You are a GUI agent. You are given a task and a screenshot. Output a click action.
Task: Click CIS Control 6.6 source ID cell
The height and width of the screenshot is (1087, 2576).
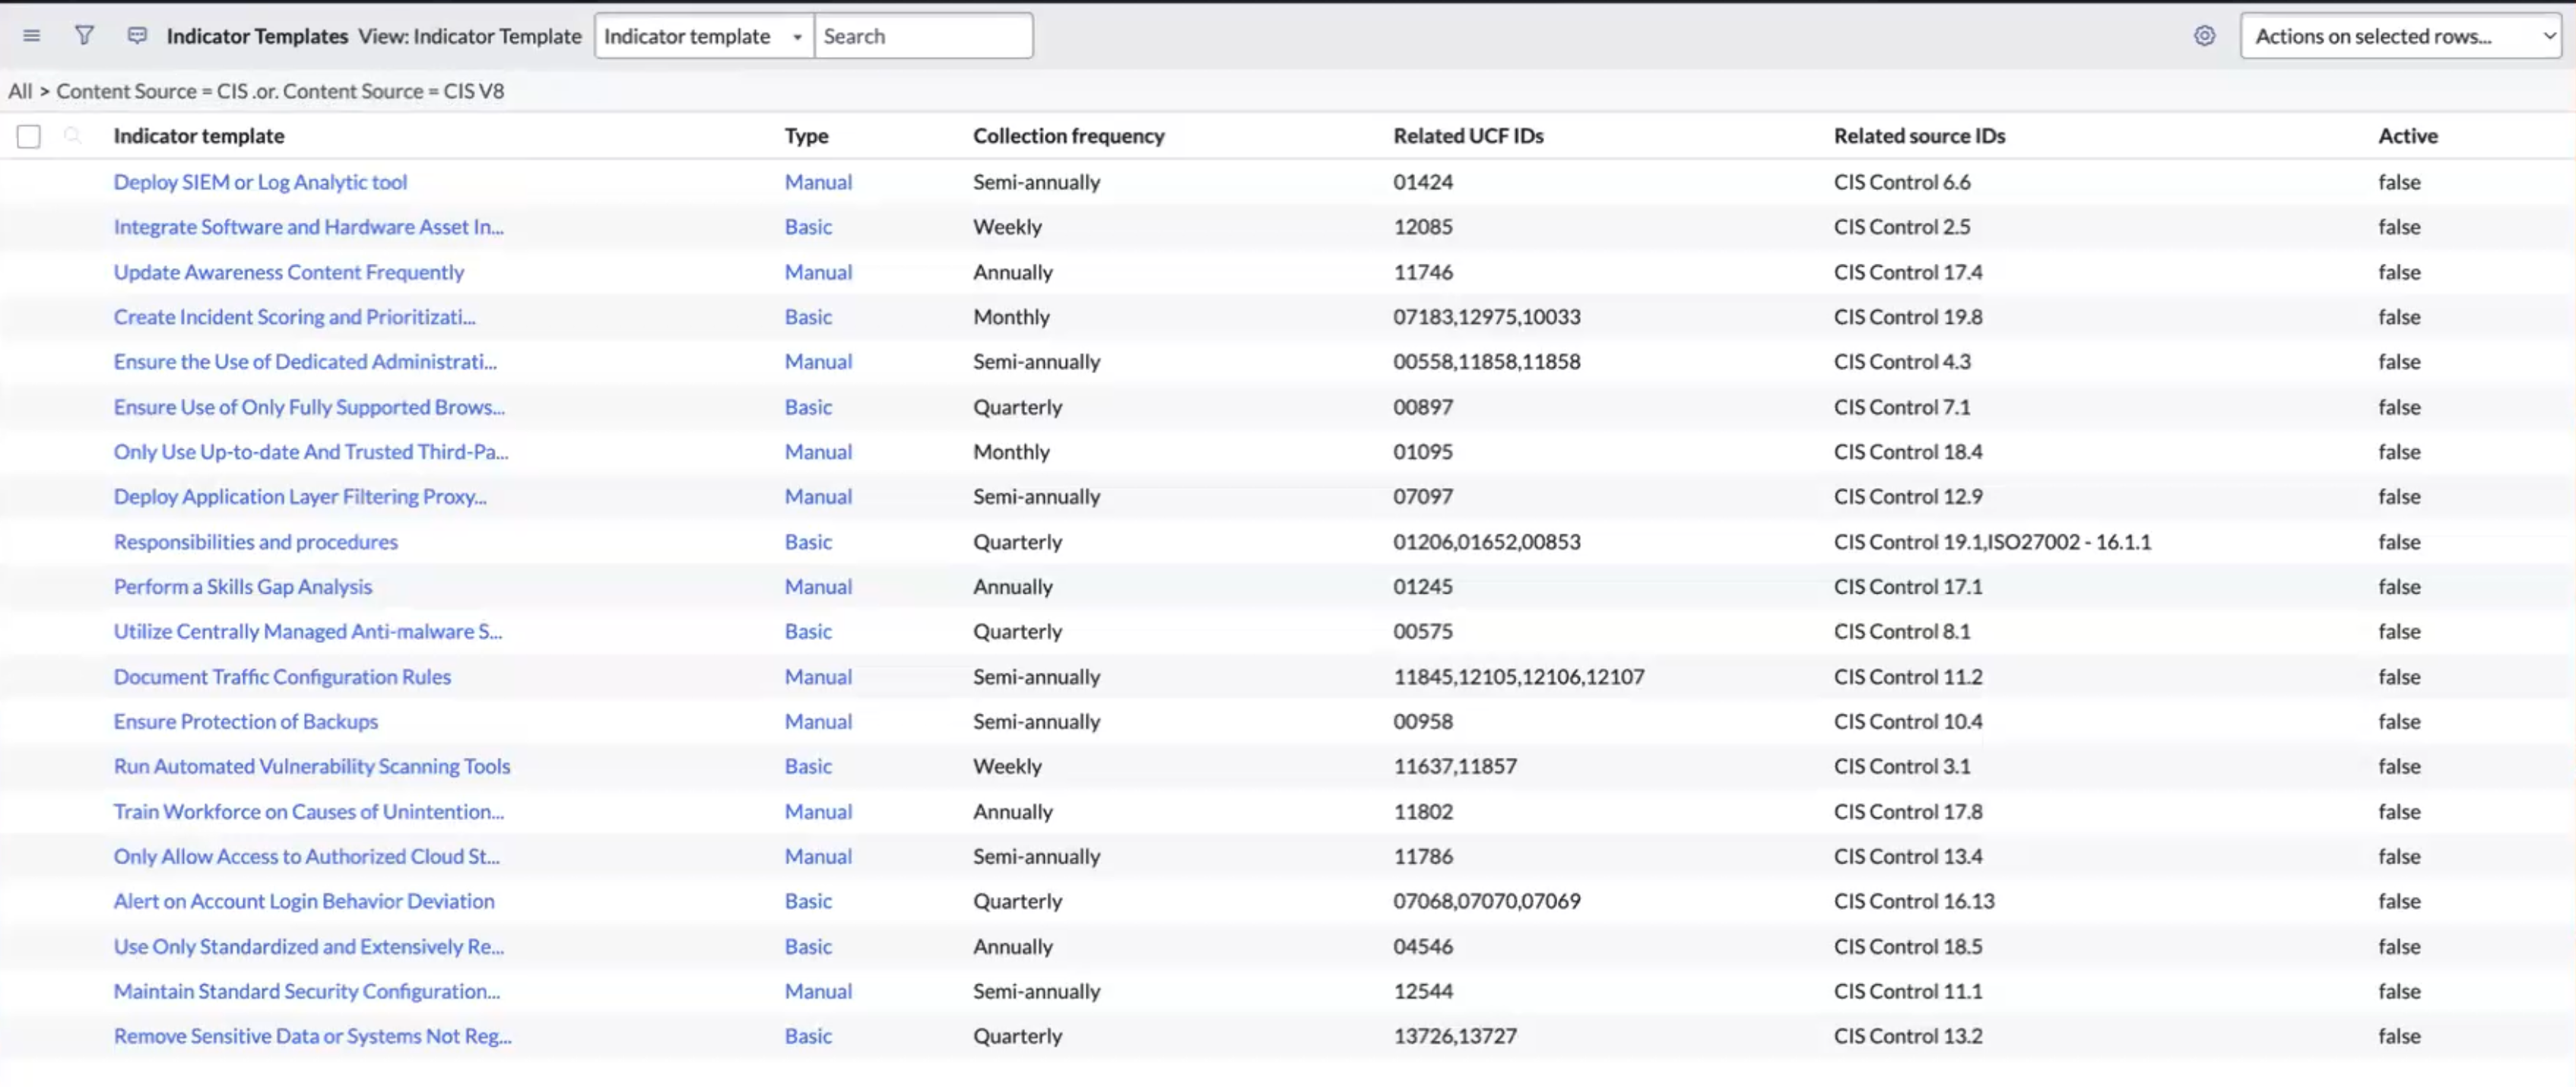[1902, 182]
